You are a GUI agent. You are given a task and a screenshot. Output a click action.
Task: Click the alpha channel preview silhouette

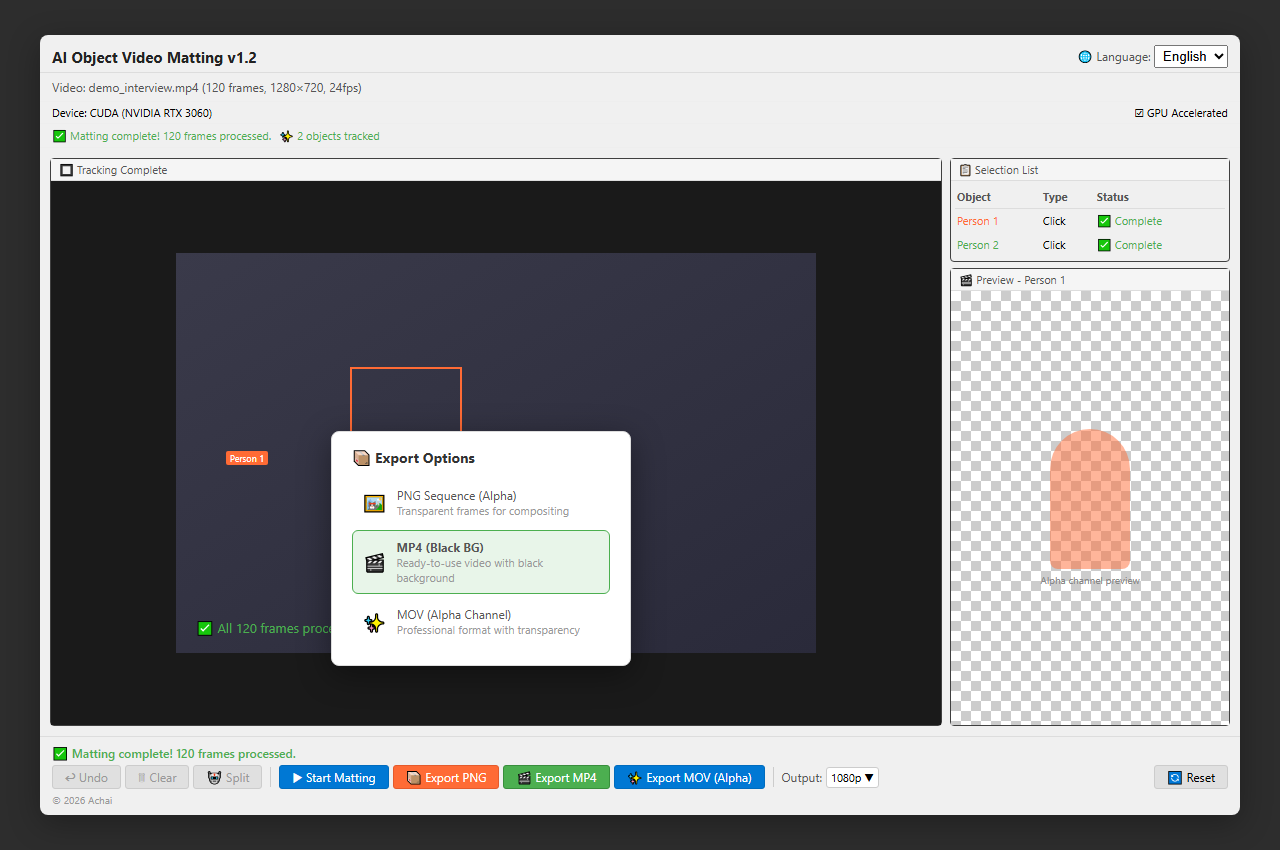1090,500
